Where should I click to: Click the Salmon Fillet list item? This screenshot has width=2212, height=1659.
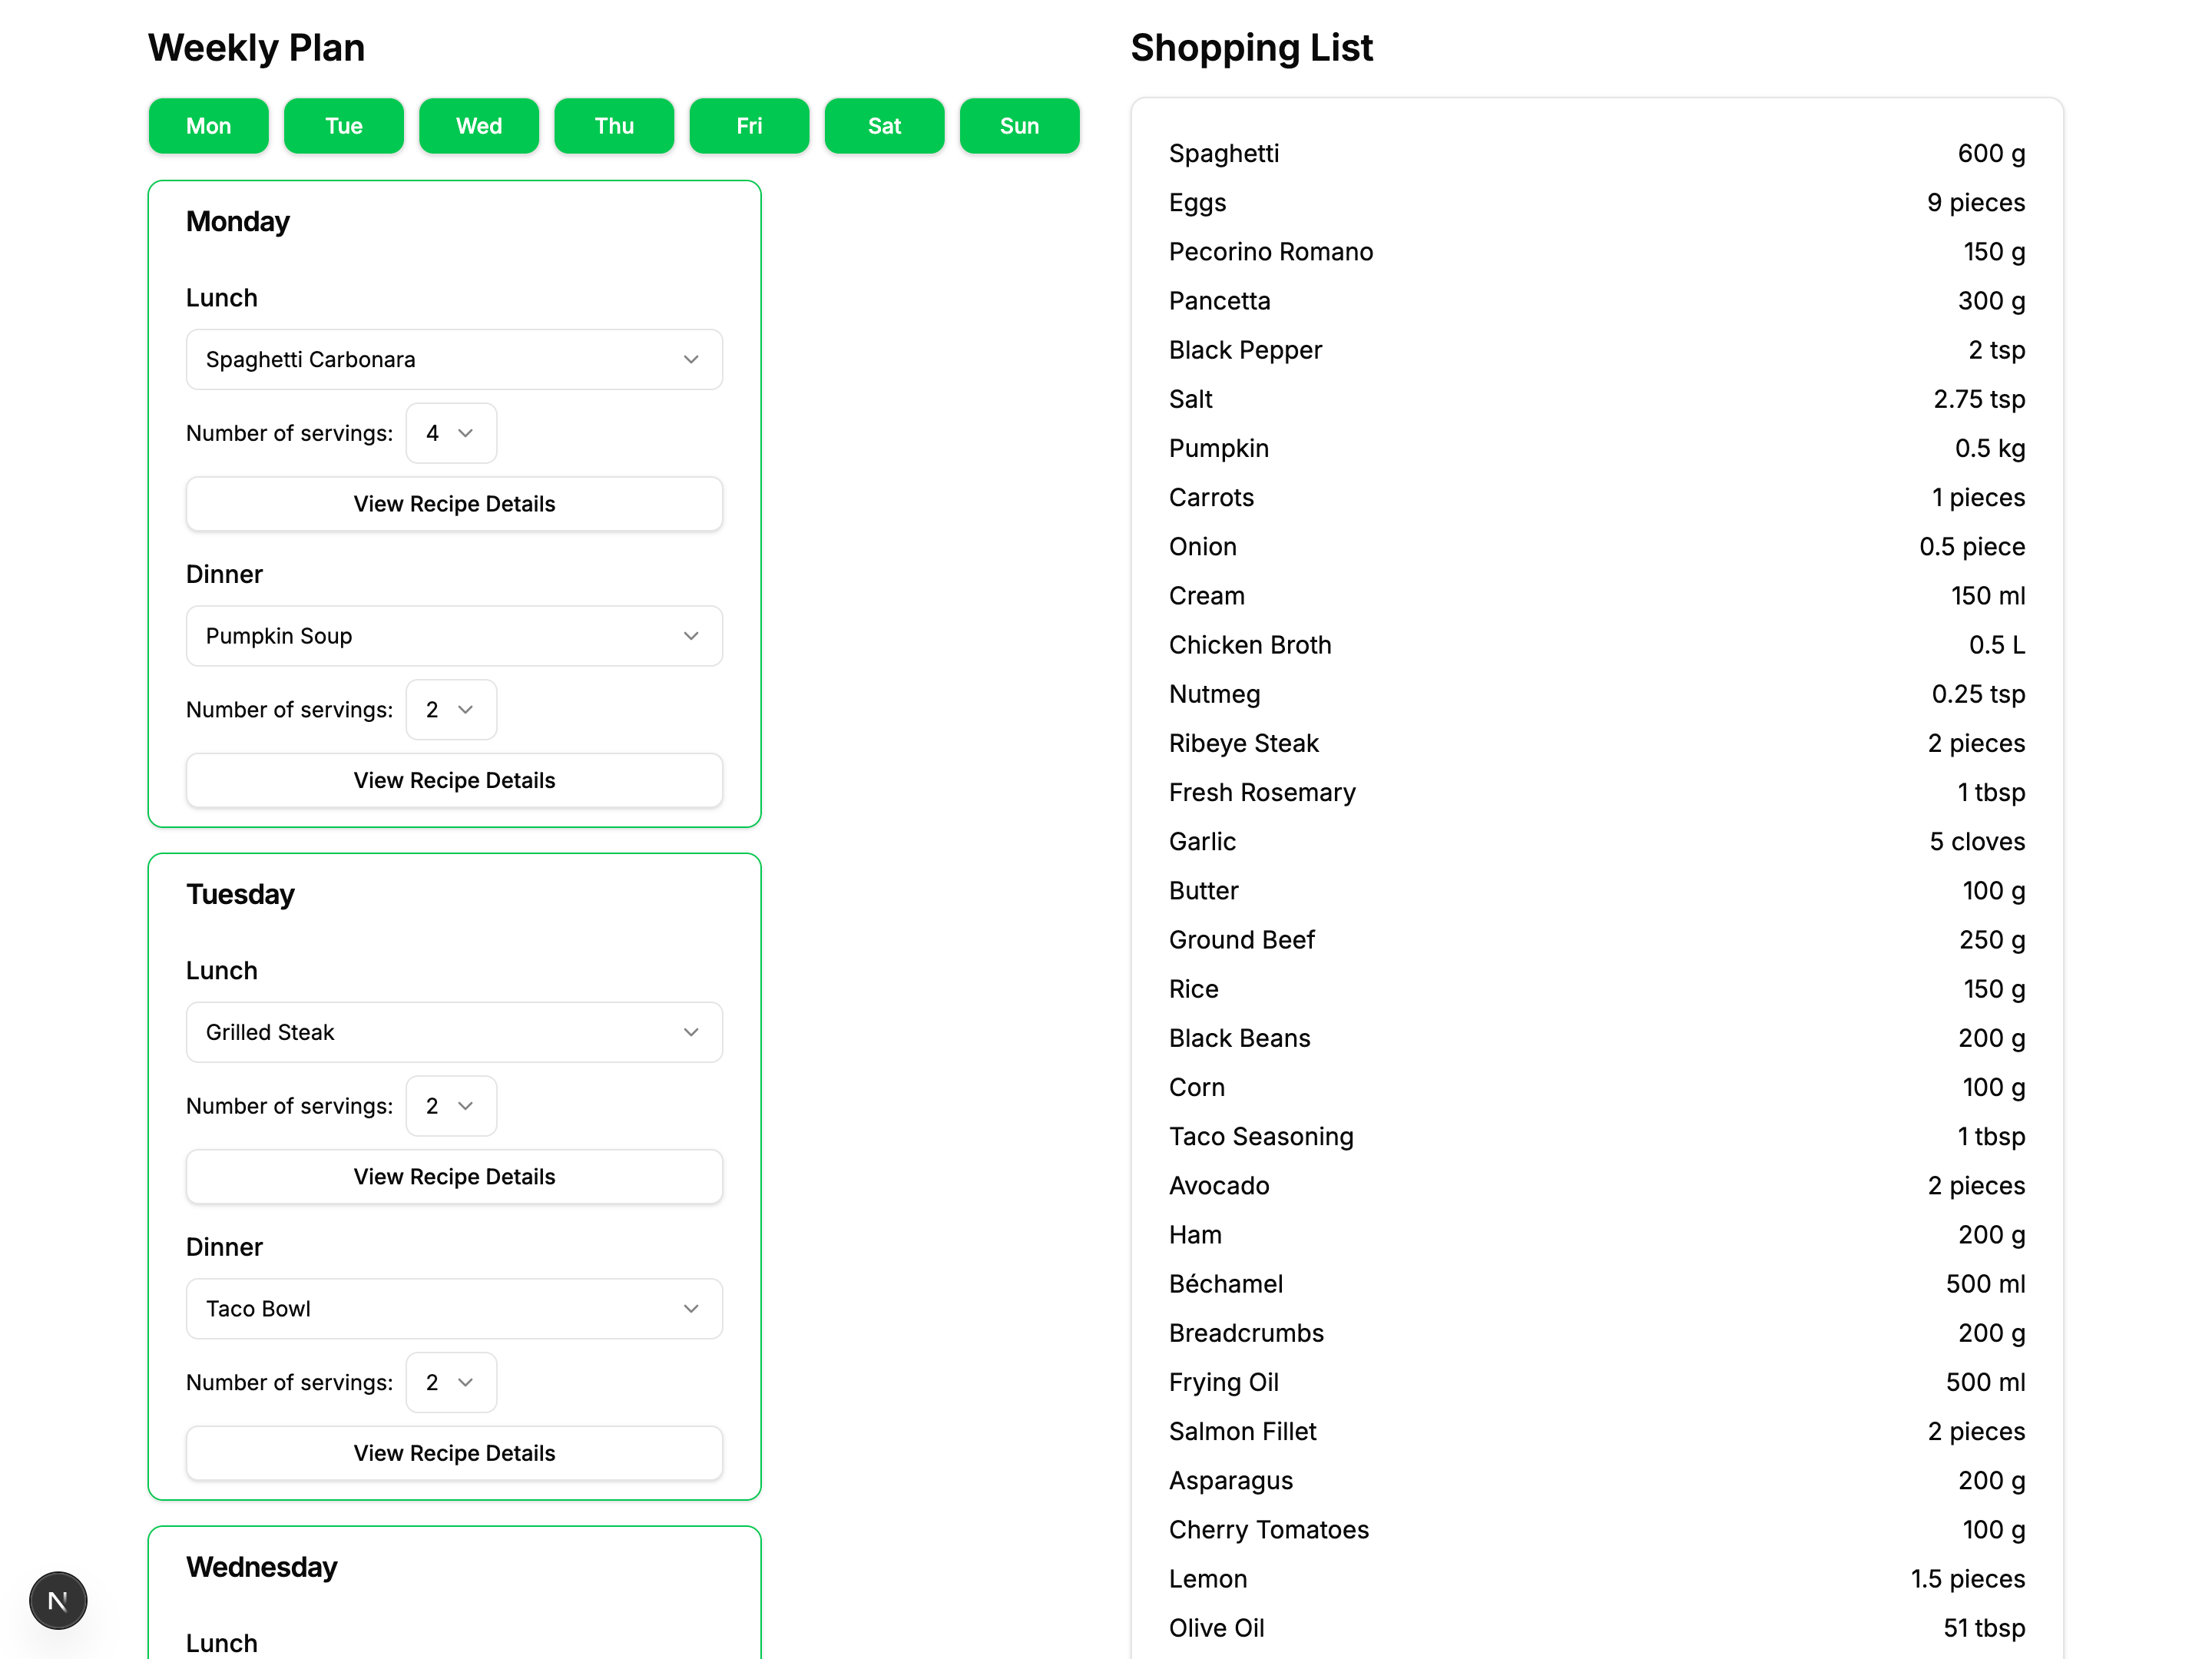(1596, 1431)
